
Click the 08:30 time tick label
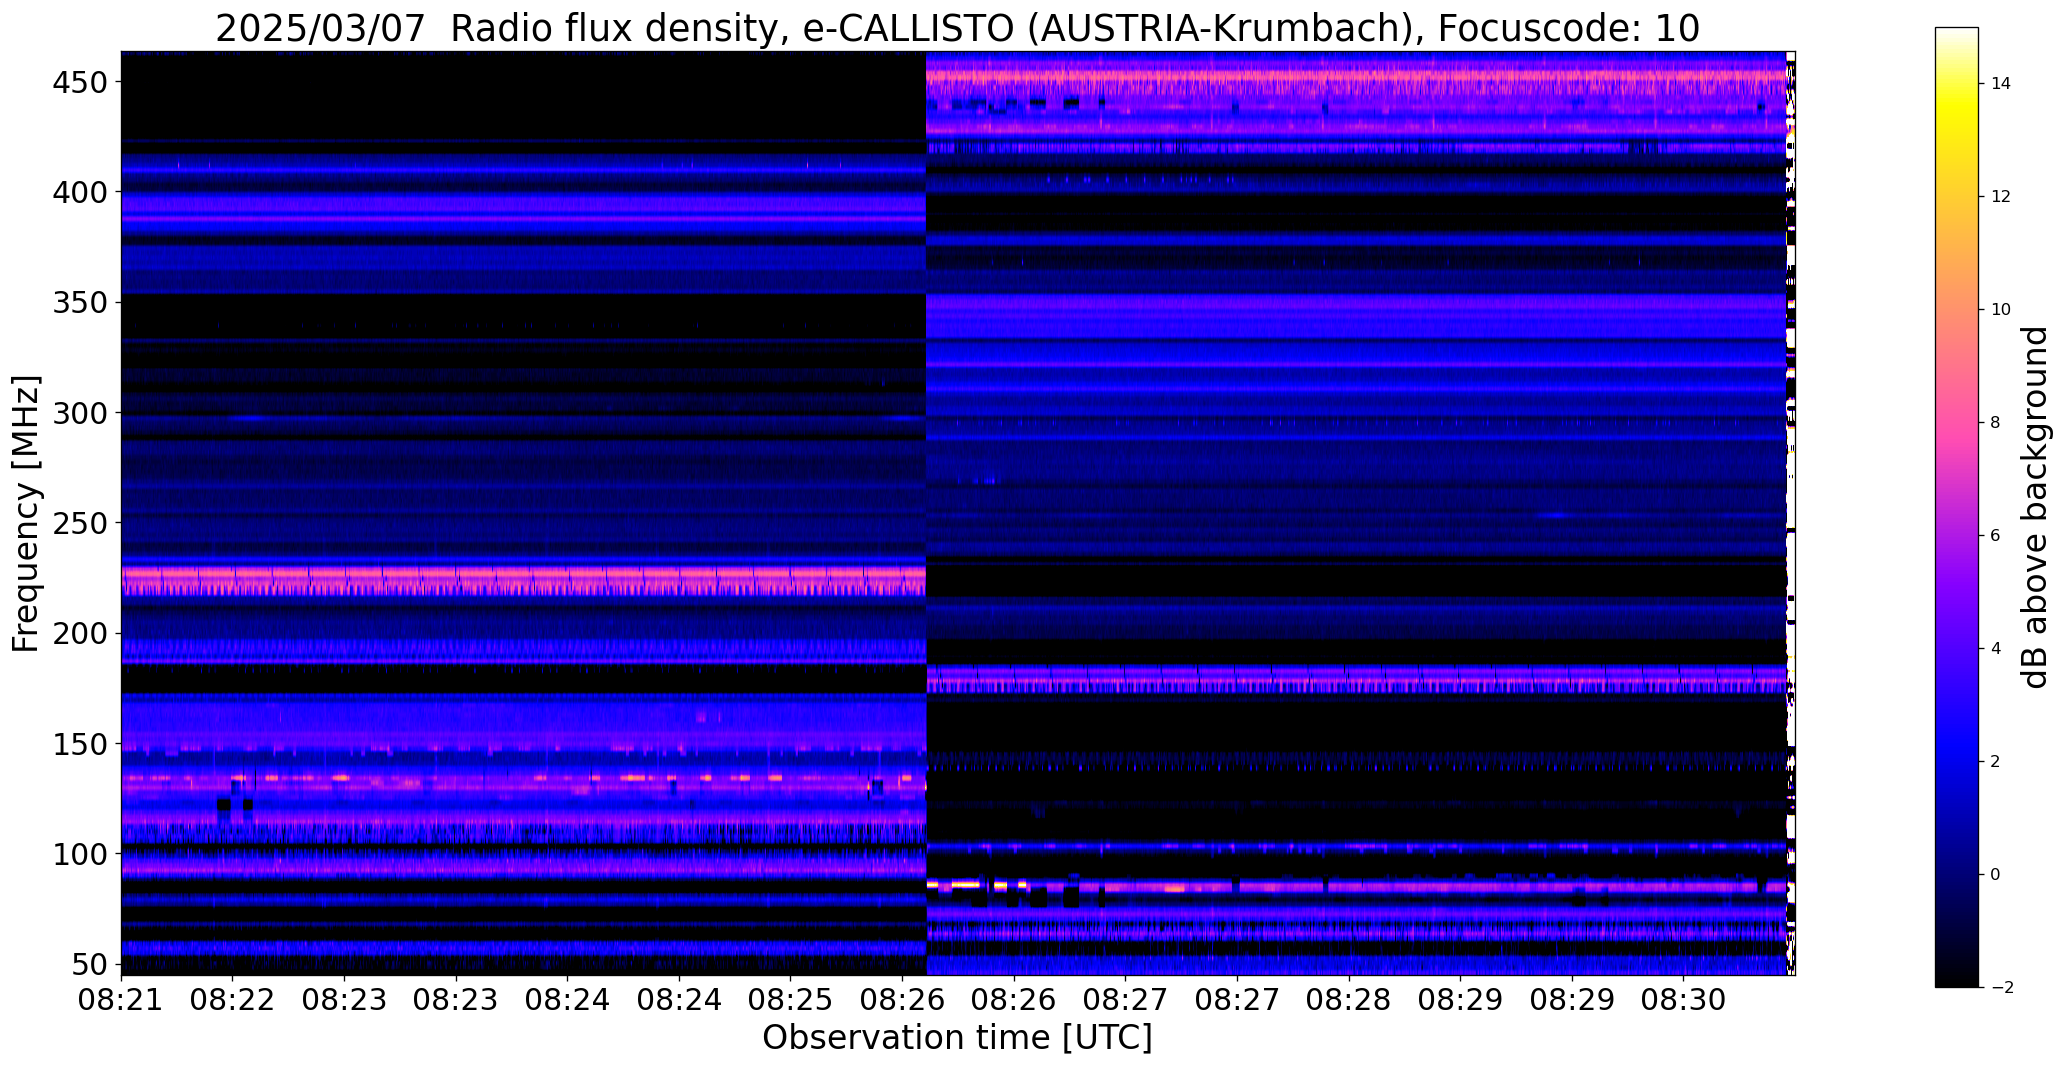(x=1683, y=999)
